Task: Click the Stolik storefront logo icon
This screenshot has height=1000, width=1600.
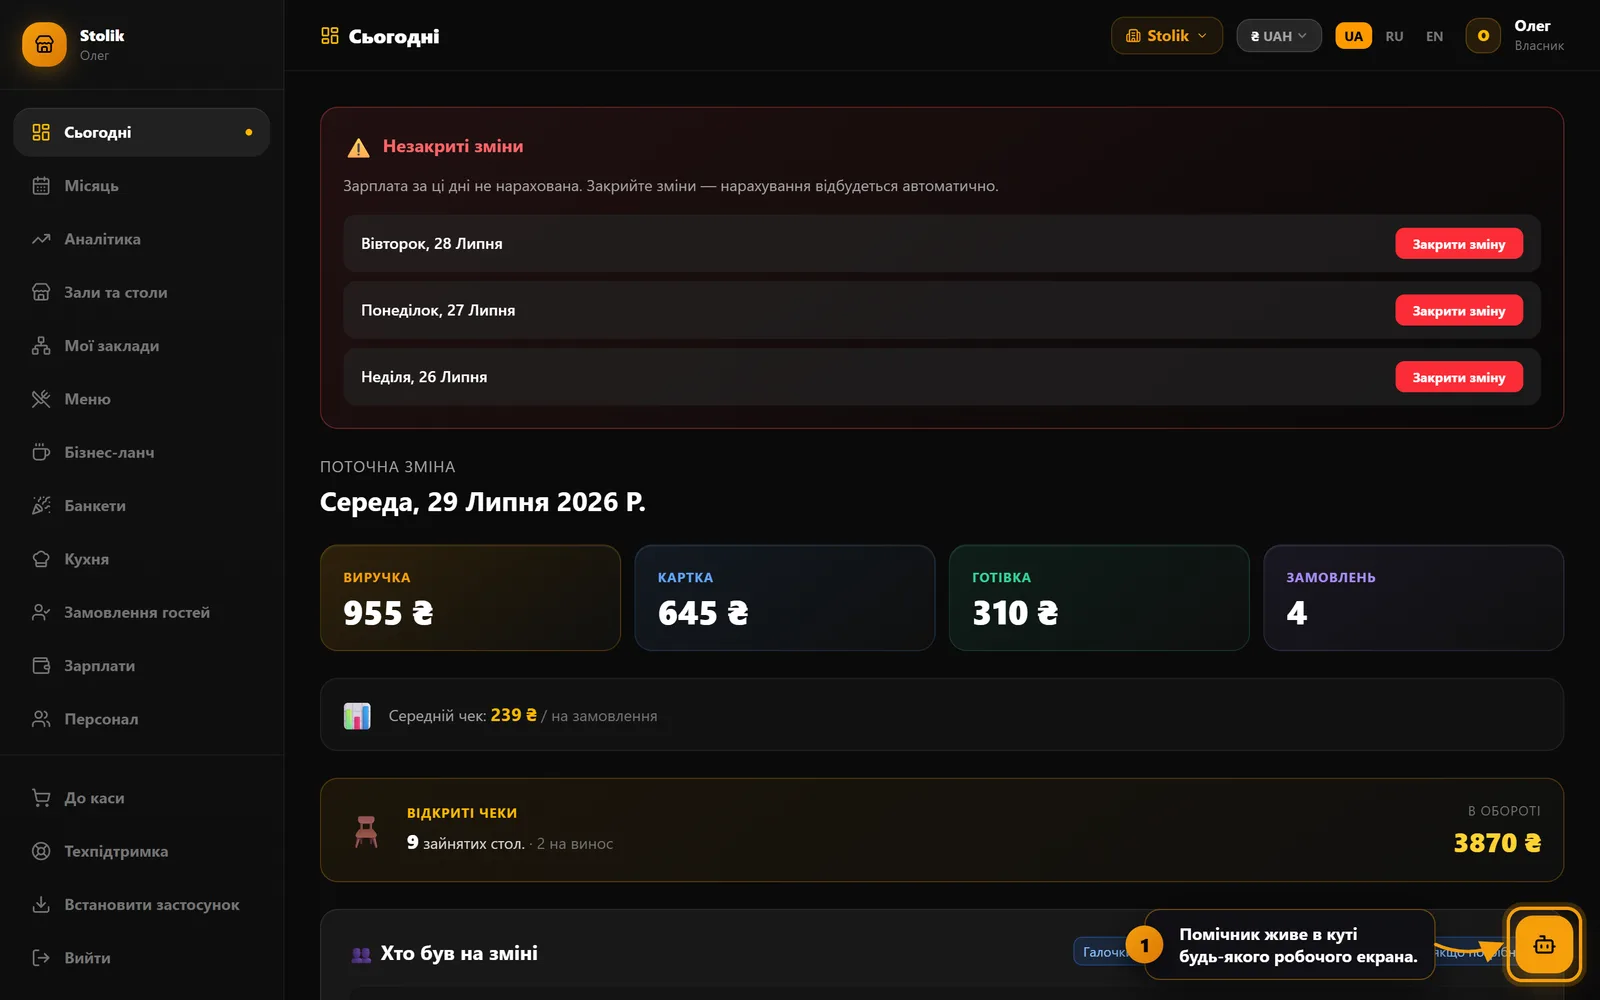Action: [x=44, y=44]
